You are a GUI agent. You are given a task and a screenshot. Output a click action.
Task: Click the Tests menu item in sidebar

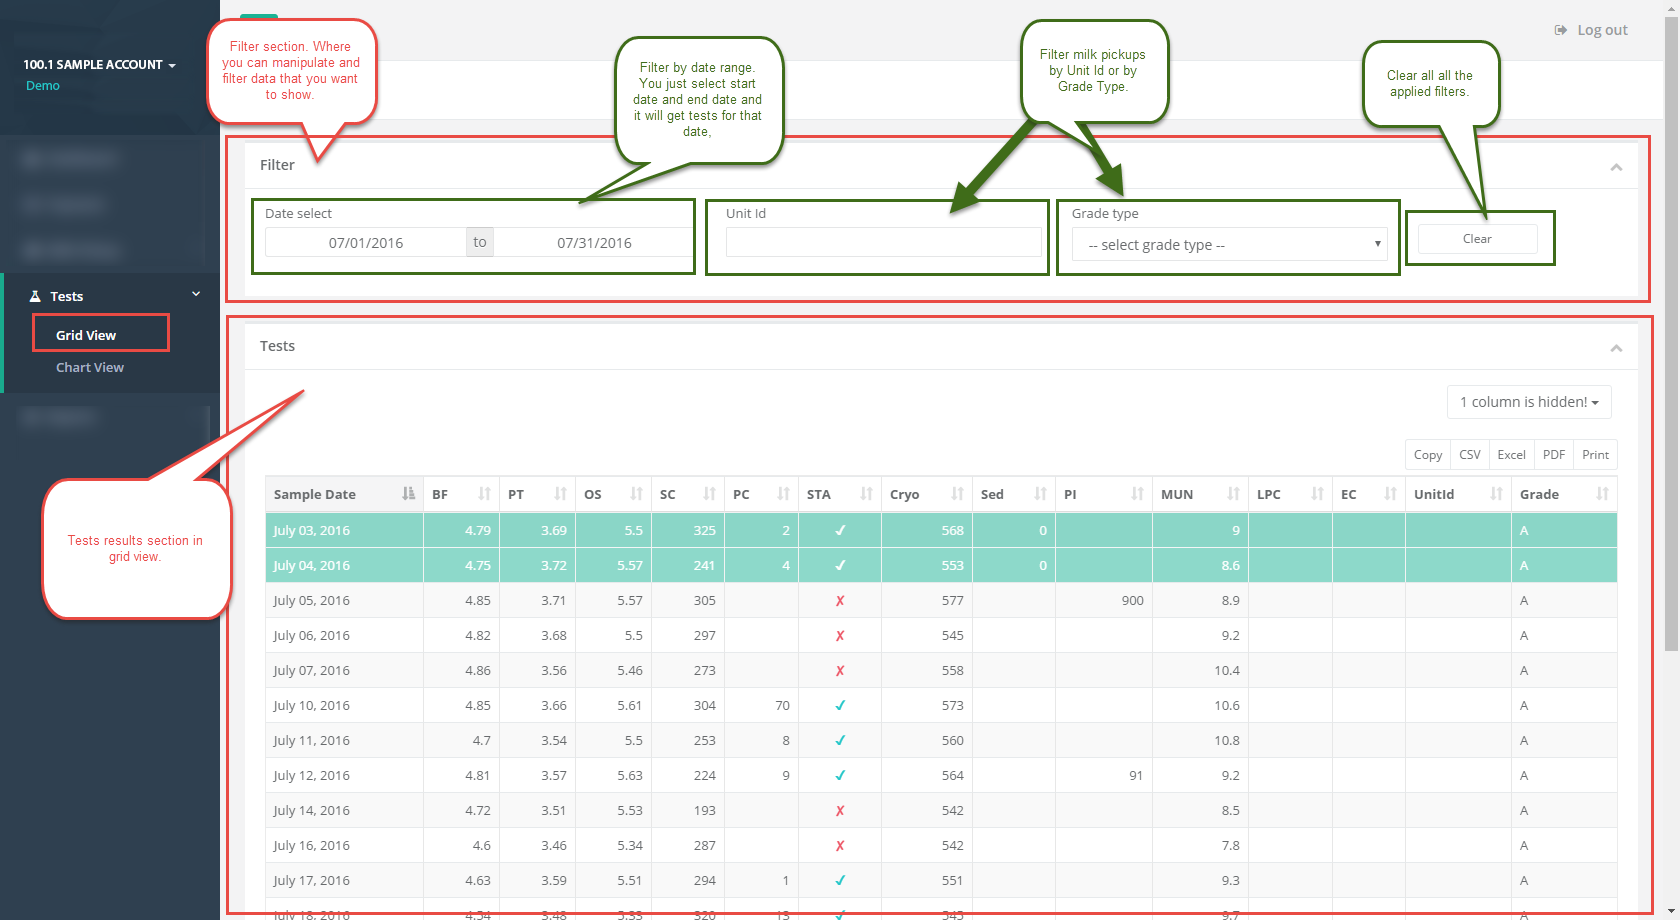point(110,296)
